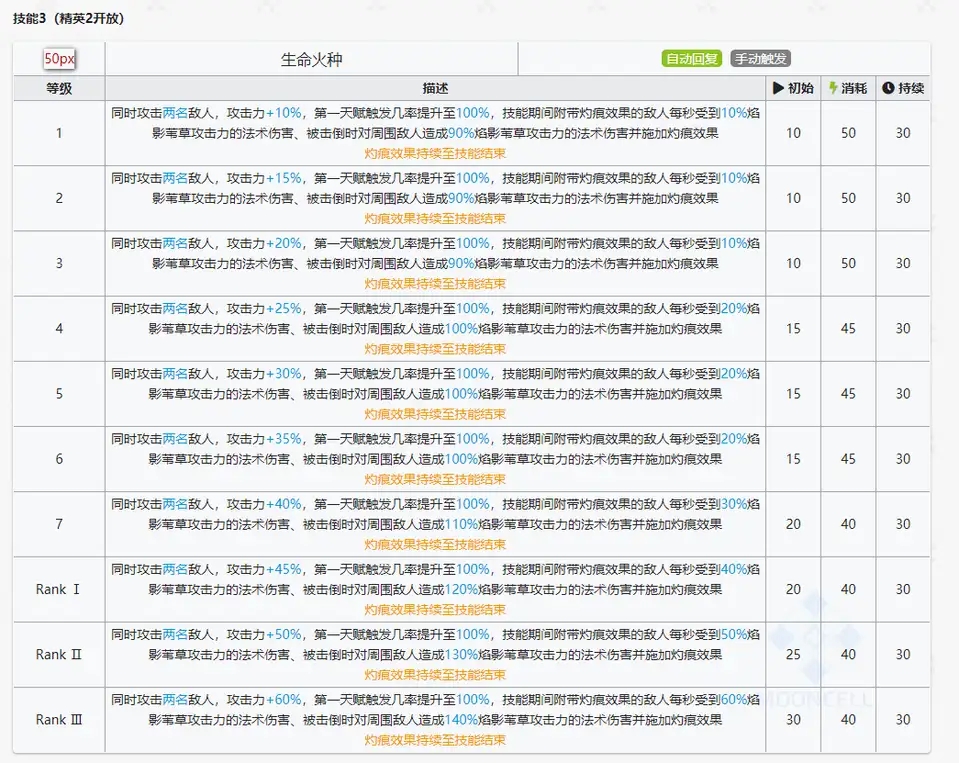The image size is (959, 763).
Task: Click the green lightning icon beside 消耗
Action: coord(833,88)
